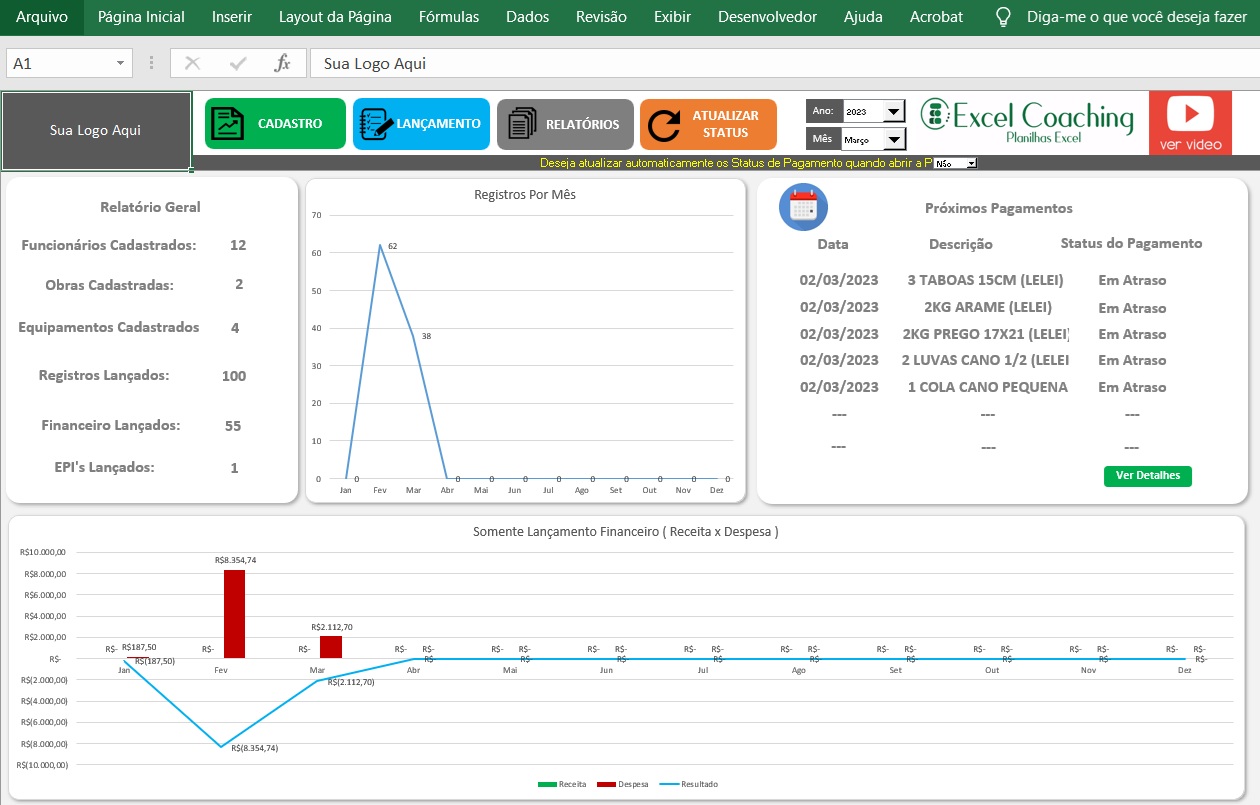Image resolution: width=1260 pixels, height=805 pixels.
Task: Click the 2KG PREGO 17X21 payment description
Action: 986,334
